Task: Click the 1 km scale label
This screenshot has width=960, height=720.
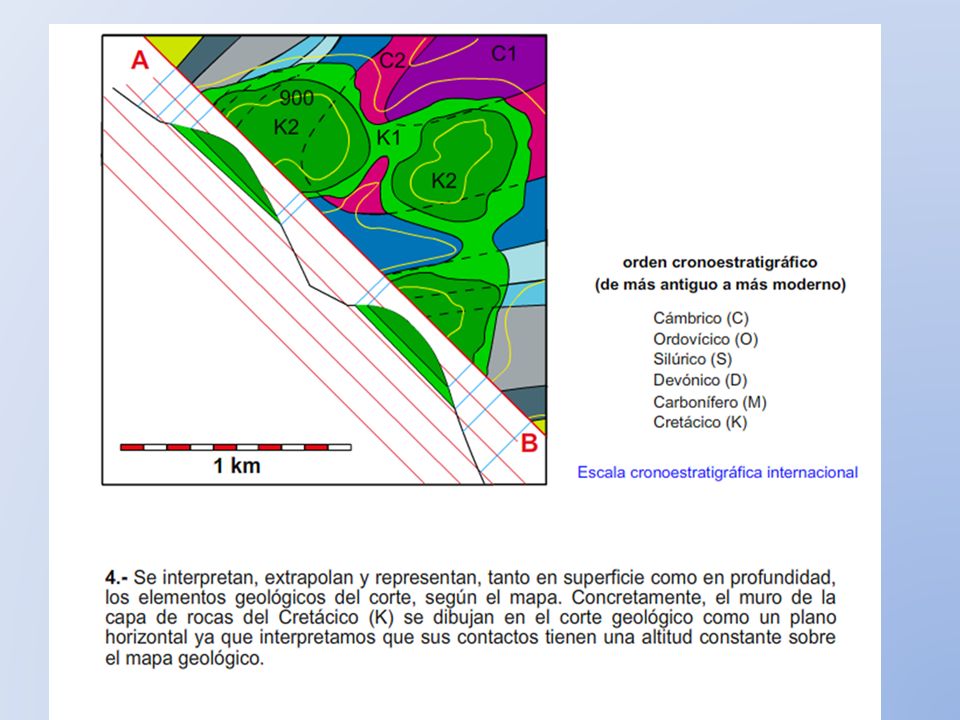Action: 237,466
